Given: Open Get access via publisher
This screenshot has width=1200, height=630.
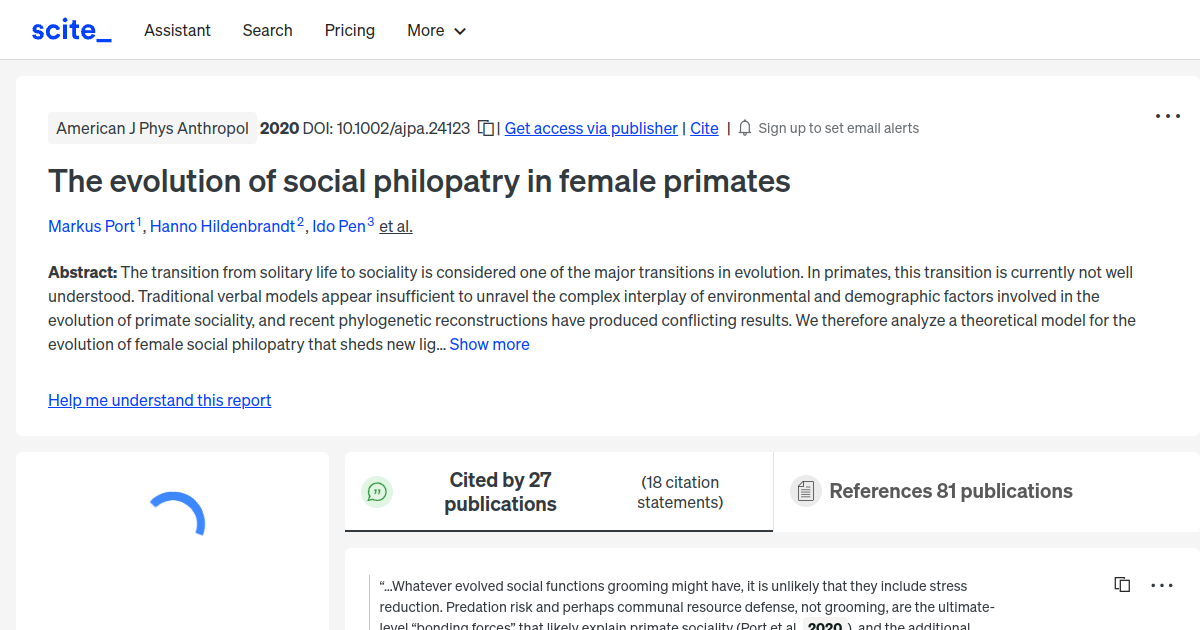Looking at the screenshot, I should 591,128.
